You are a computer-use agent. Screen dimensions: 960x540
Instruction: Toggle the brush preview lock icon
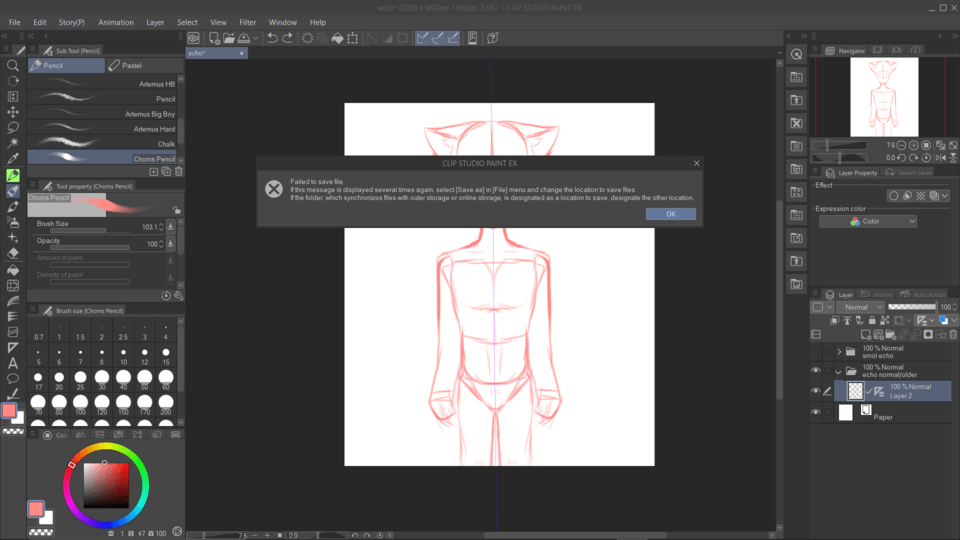[177, 209]
